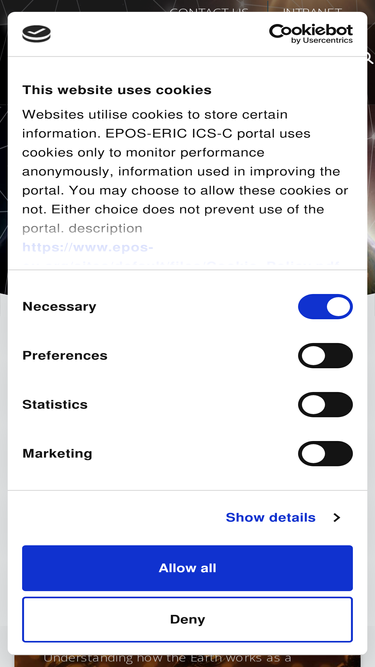Click the Statistics category label
Screen dimensions: 375x667
point(55,405)
